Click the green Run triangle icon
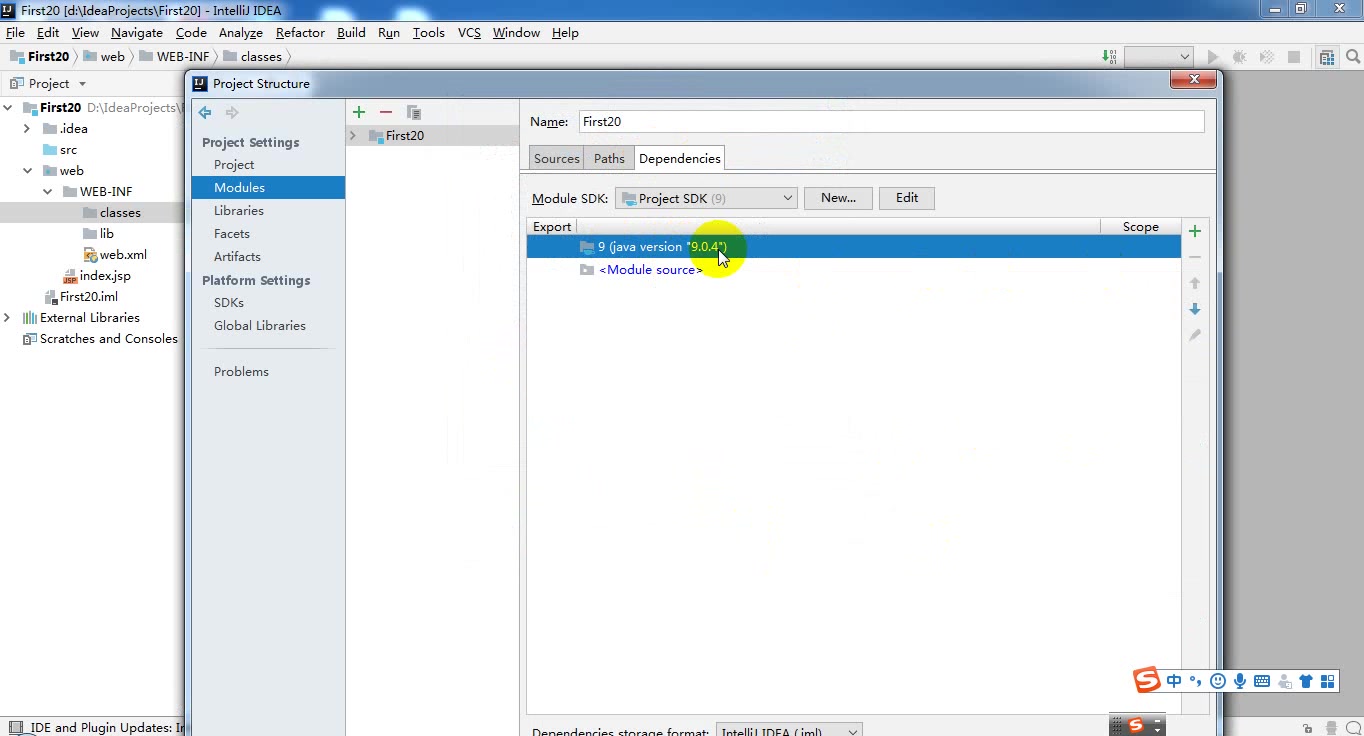1364x736 pixels. pyautogui.click(x=1213, y=57)
